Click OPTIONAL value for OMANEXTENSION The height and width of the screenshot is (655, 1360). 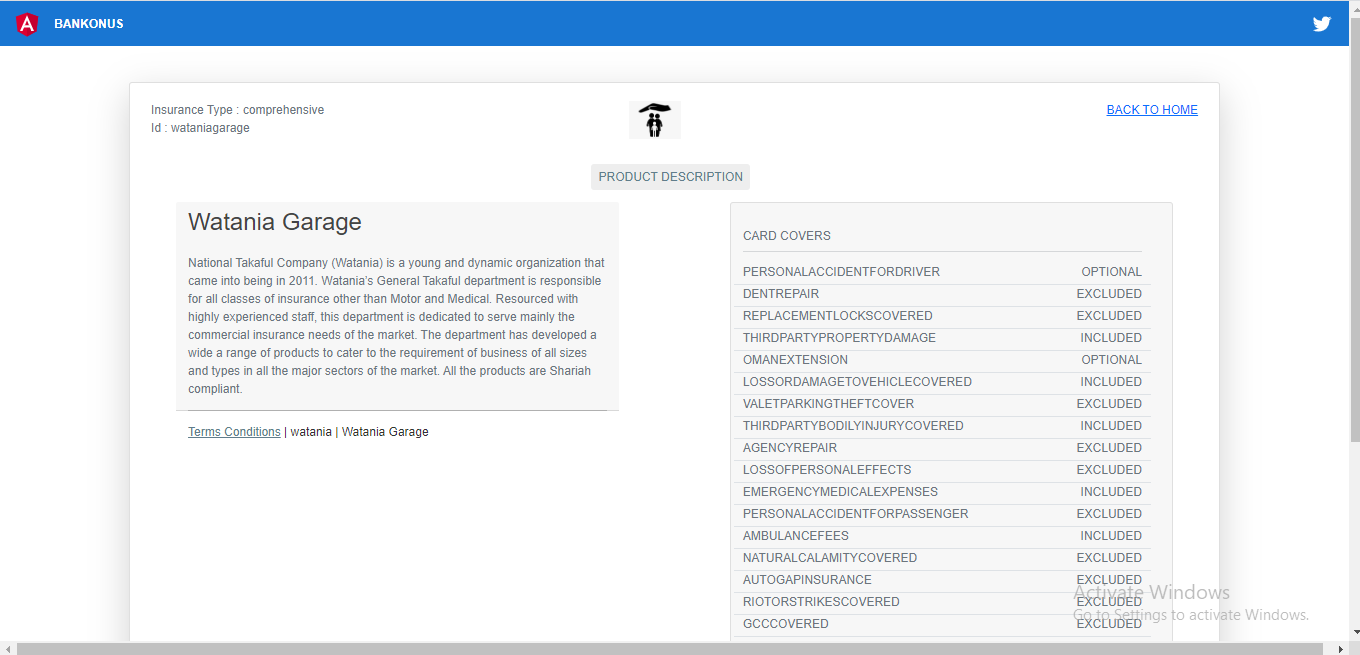click(1111, 360)
